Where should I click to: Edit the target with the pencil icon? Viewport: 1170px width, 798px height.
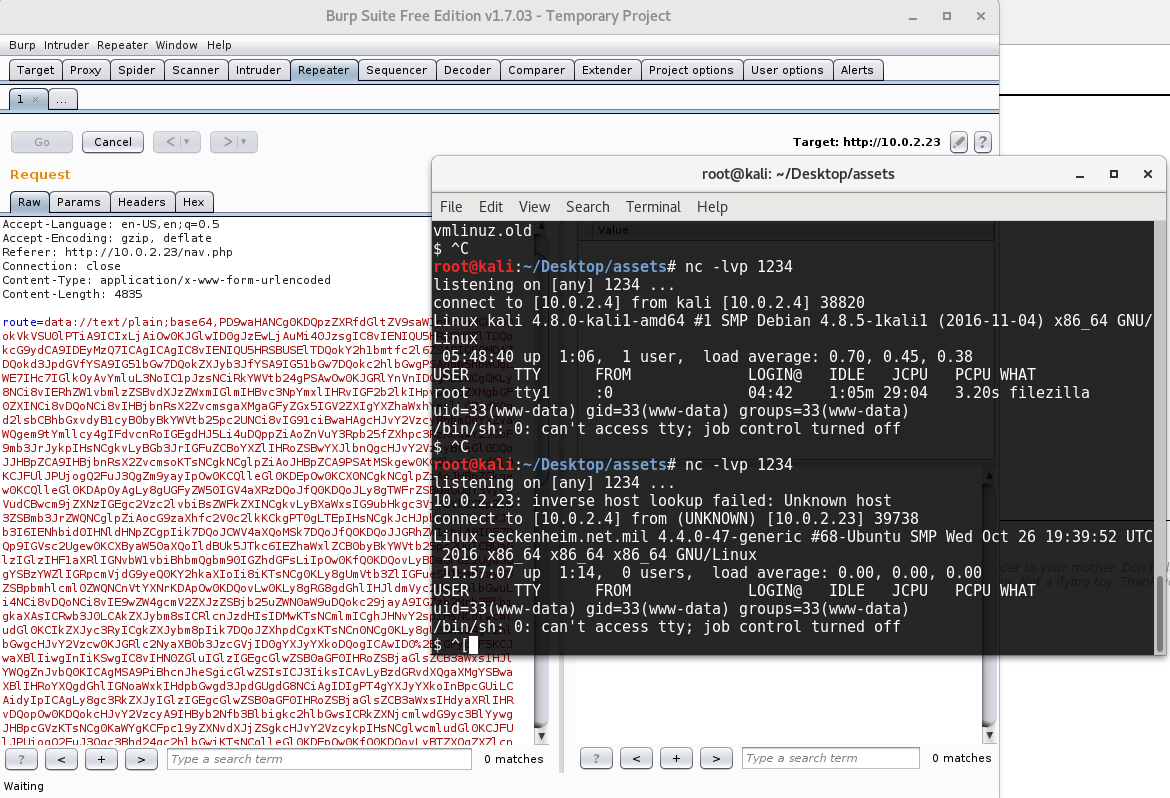click(x=959, y=142)
